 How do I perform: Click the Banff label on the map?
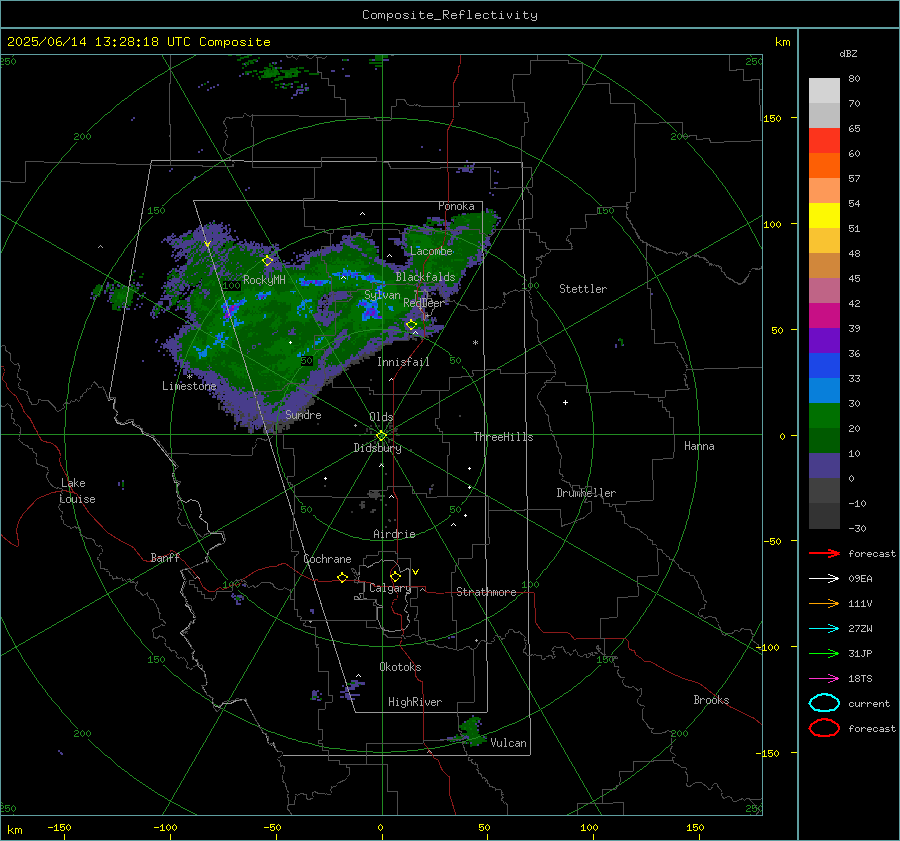point(165,557)
